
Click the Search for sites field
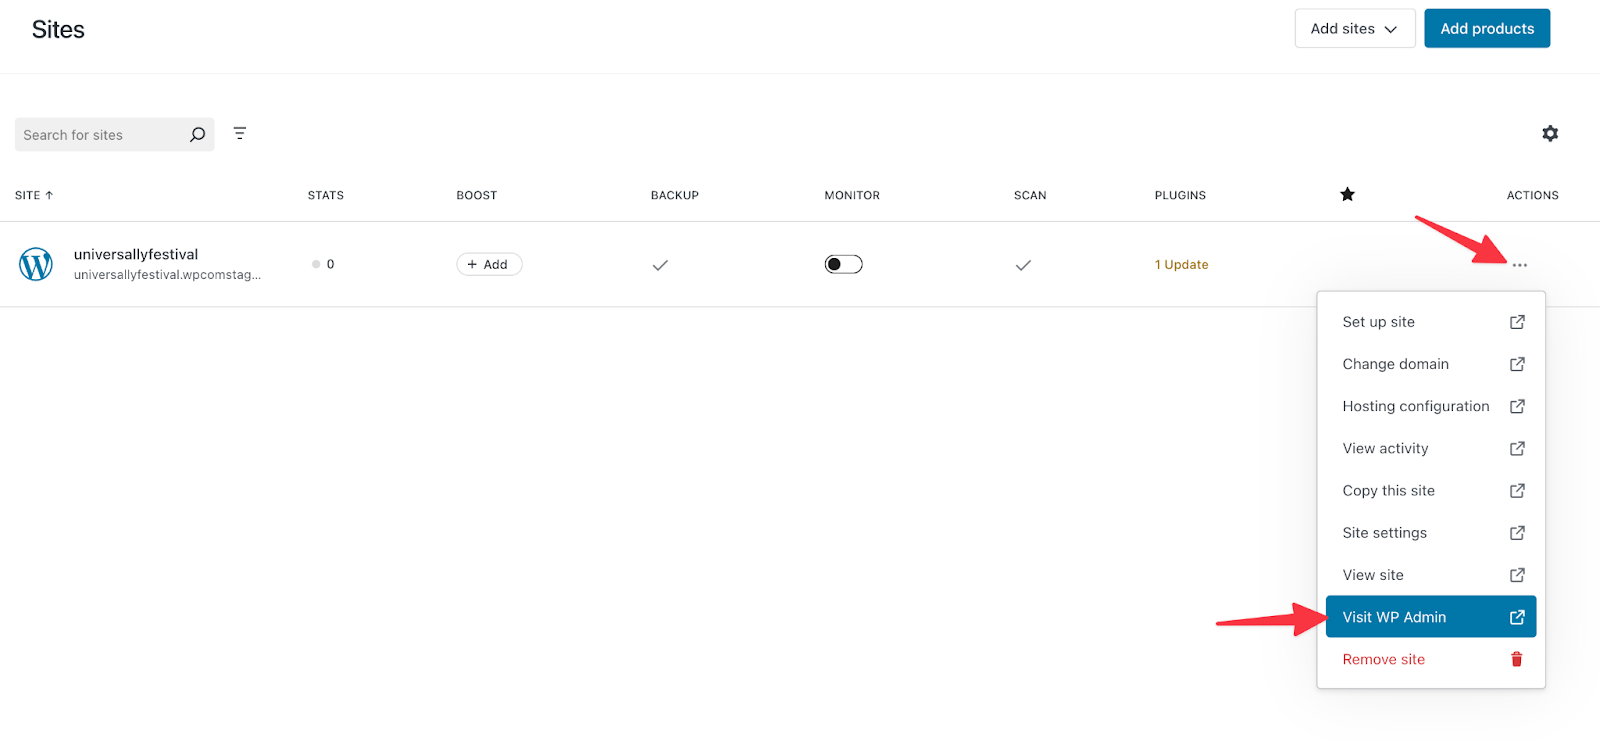(100, 135)
